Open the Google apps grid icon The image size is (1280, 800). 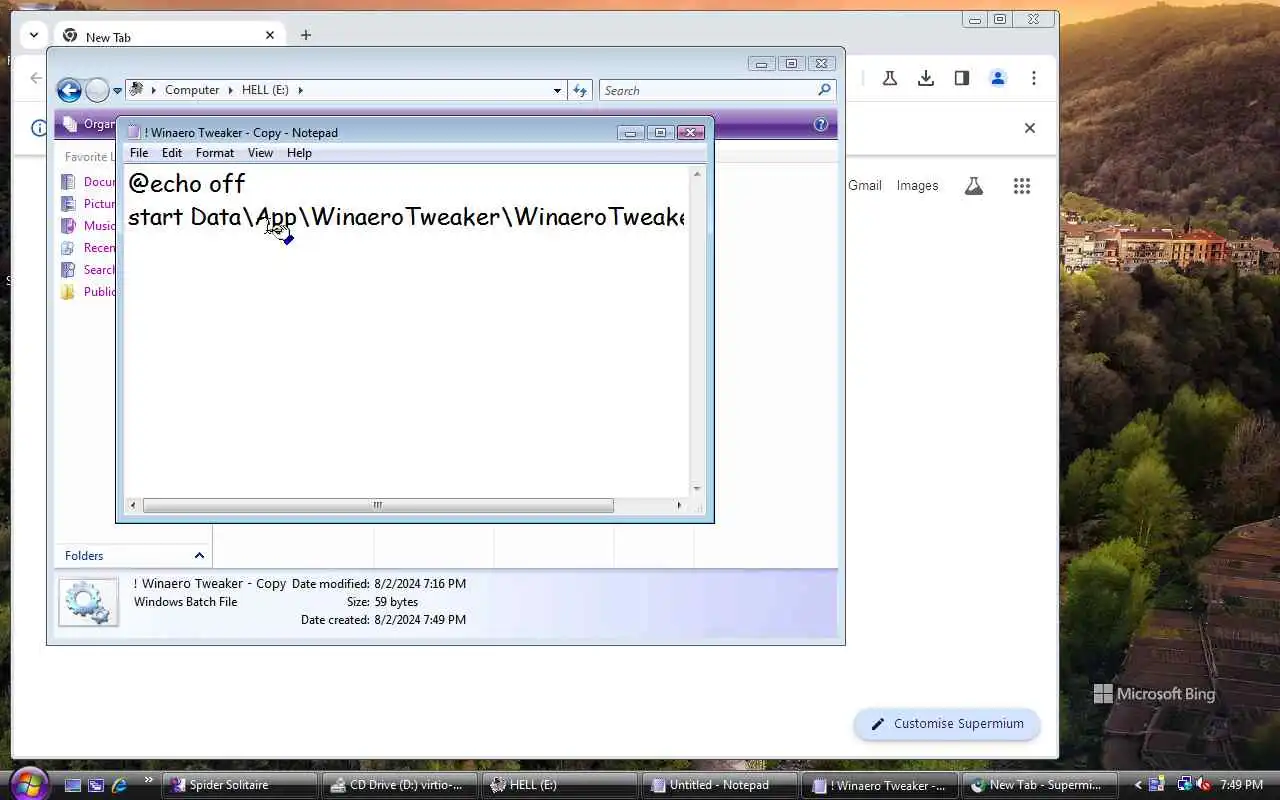pyautogui.click(x=1022, y=186)
